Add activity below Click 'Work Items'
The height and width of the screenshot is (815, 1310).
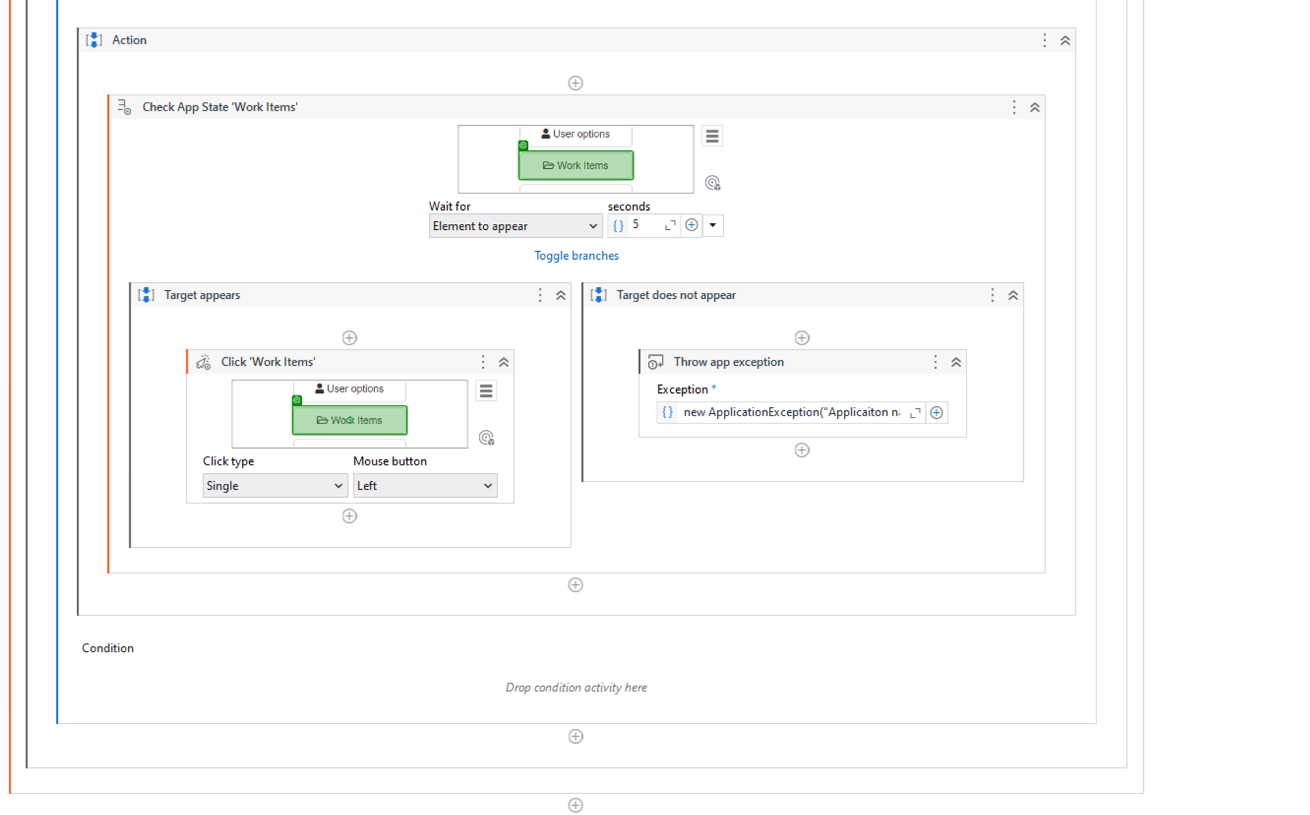click(349, 516)
